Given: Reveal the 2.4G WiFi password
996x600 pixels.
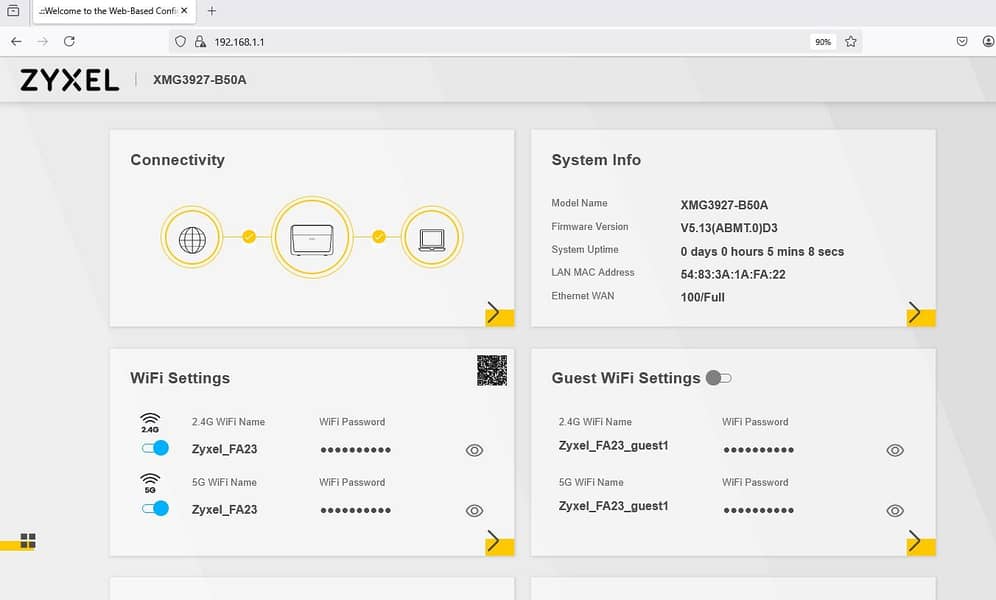Looking at the screenshot, I should coord(474,450).
